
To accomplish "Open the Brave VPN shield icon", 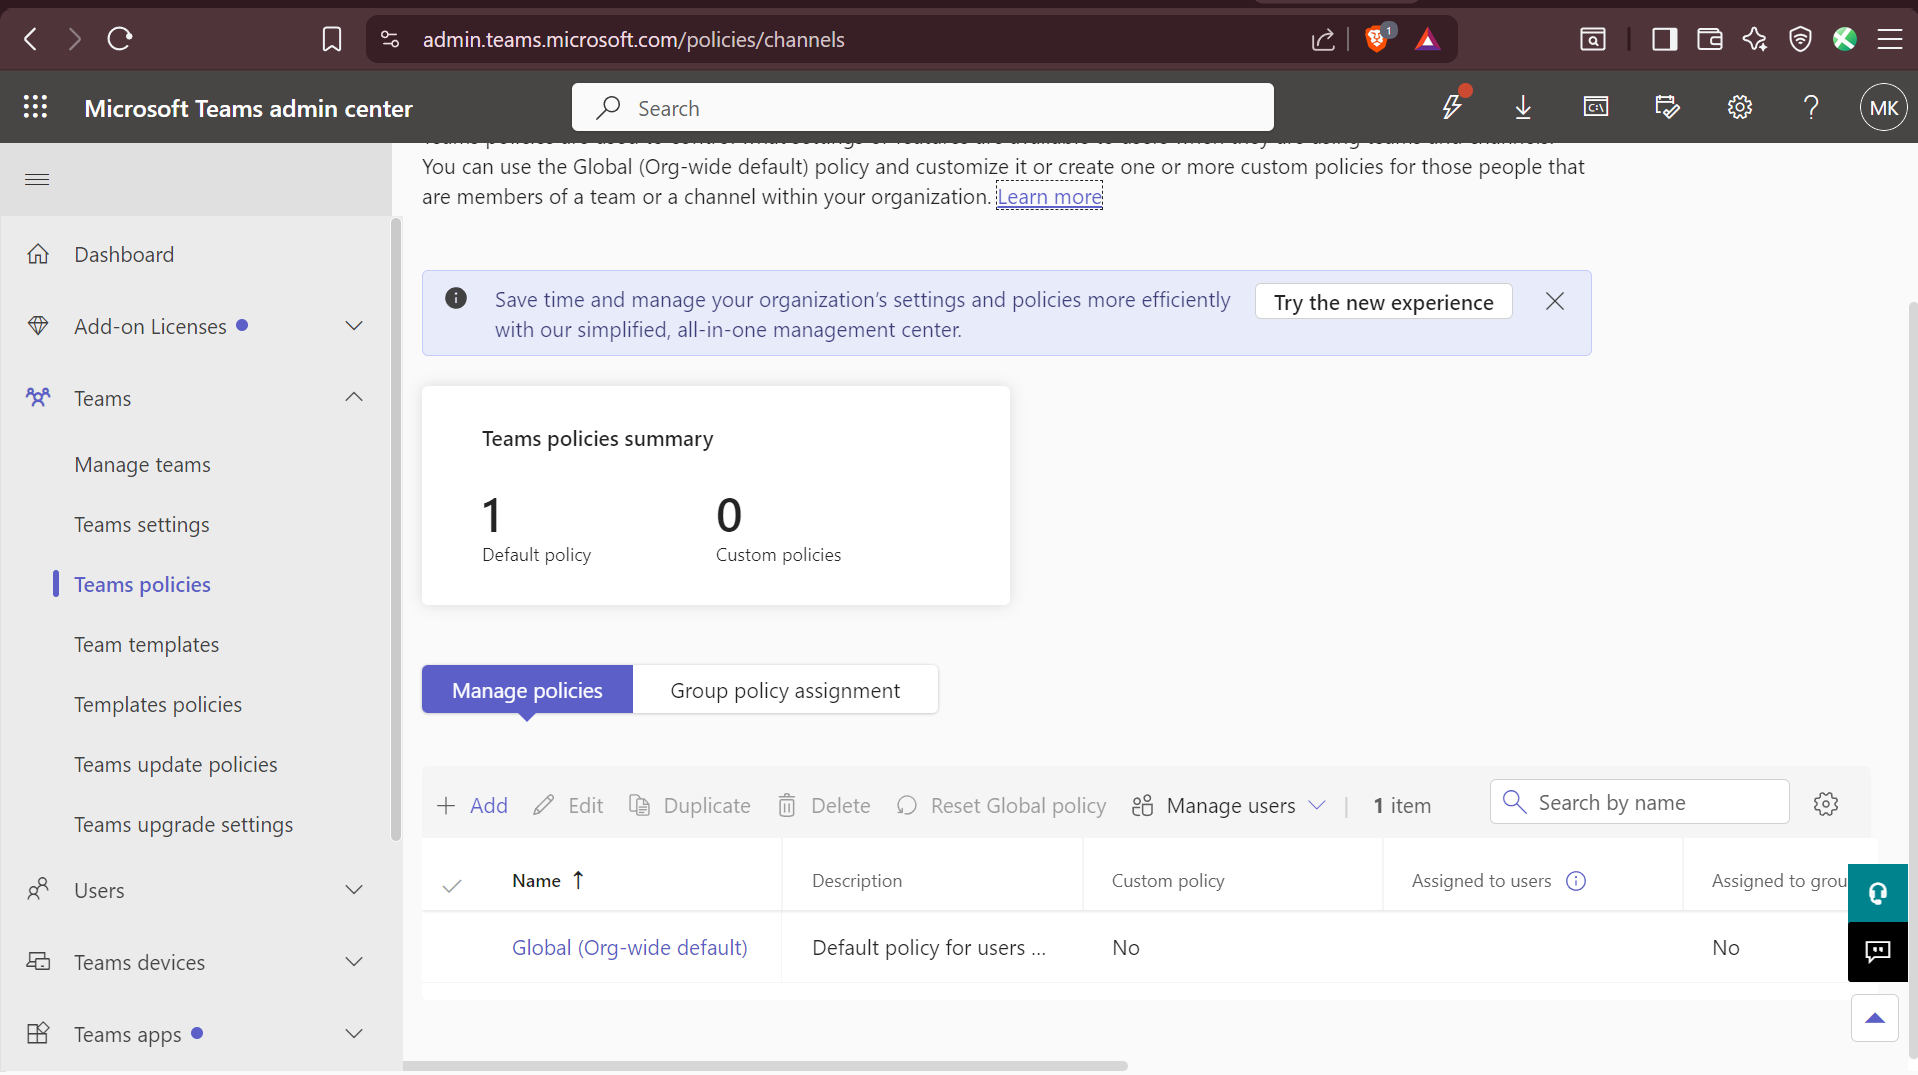I will pyautogui.click(x=1800, y=39).
